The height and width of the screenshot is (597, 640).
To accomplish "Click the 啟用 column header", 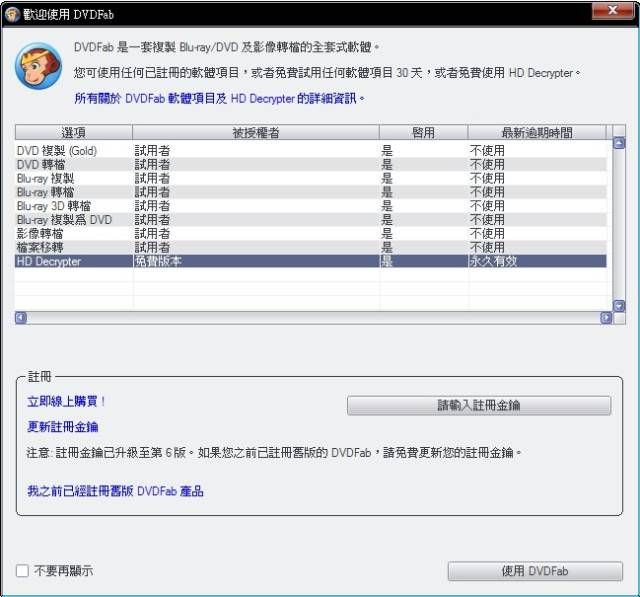I will click(423, 132).
